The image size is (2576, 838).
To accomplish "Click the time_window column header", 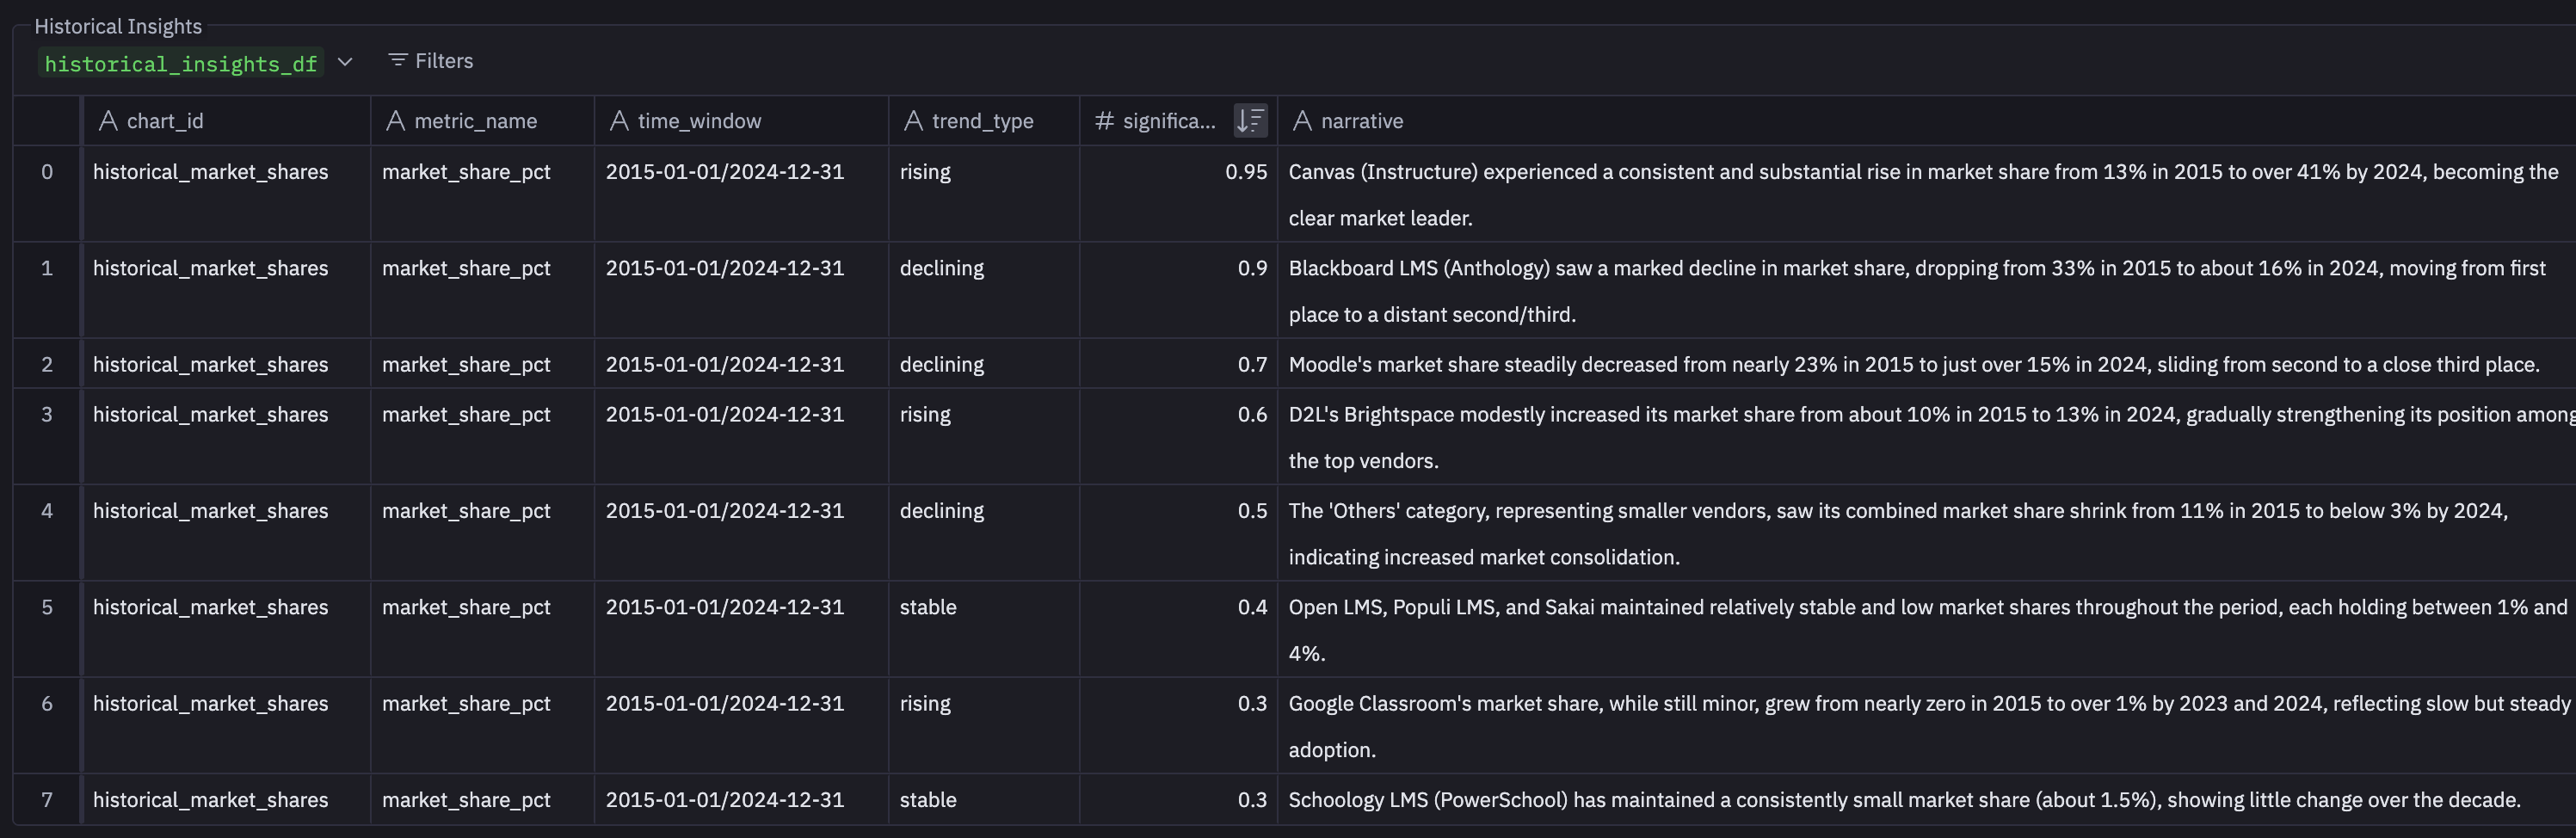I will (x=699, y=121).
